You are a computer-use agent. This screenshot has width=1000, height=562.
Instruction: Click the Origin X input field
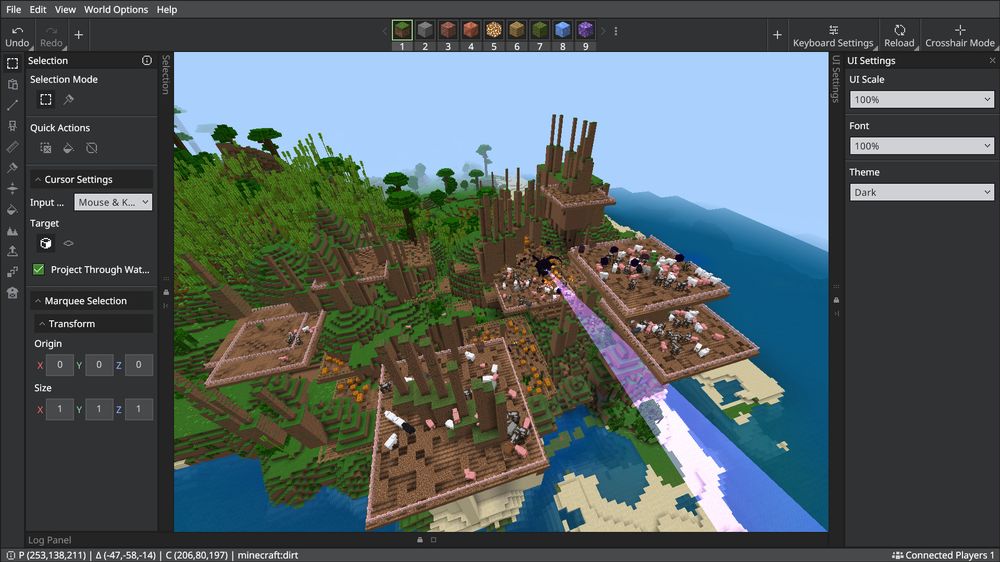click(60, 365)
